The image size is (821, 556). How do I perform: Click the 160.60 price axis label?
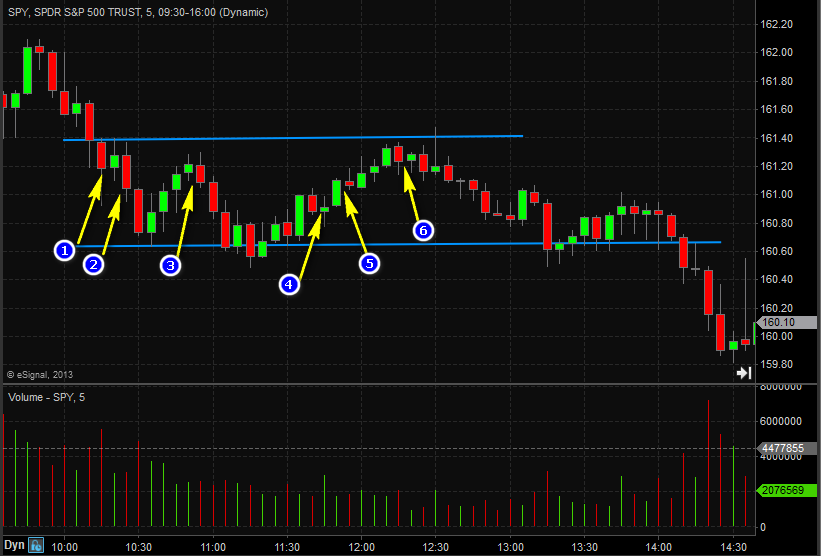pos(776,251)
